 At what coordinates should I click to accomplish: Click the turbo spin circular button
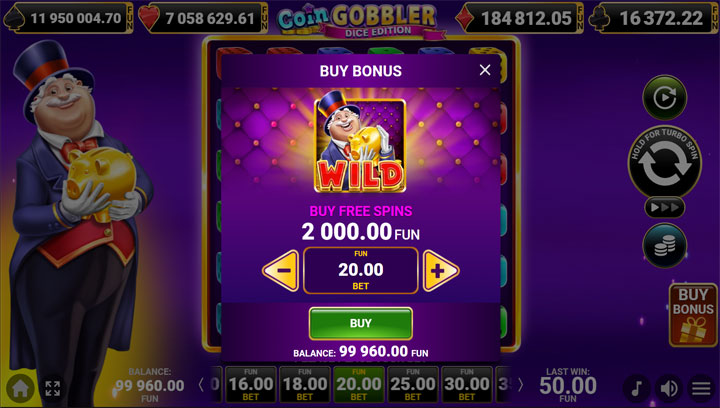(664, 162)
